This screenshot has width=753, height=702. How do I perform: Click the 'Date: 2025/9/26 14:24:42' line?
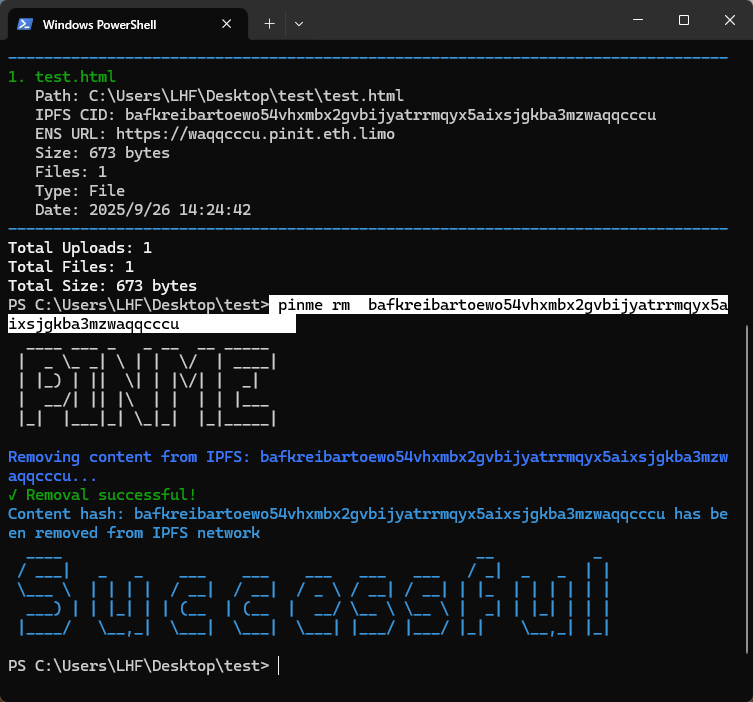[143, 210]
